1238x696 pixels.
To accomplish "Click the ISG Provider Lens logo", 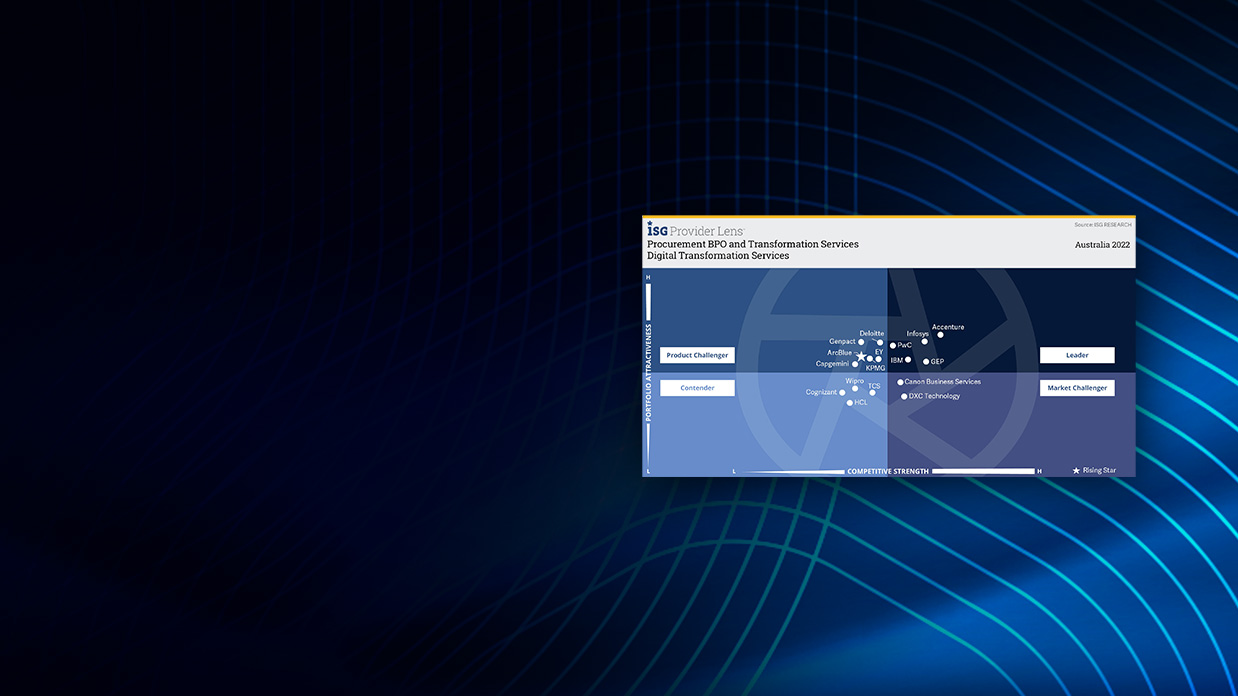I will coord(695,230).
